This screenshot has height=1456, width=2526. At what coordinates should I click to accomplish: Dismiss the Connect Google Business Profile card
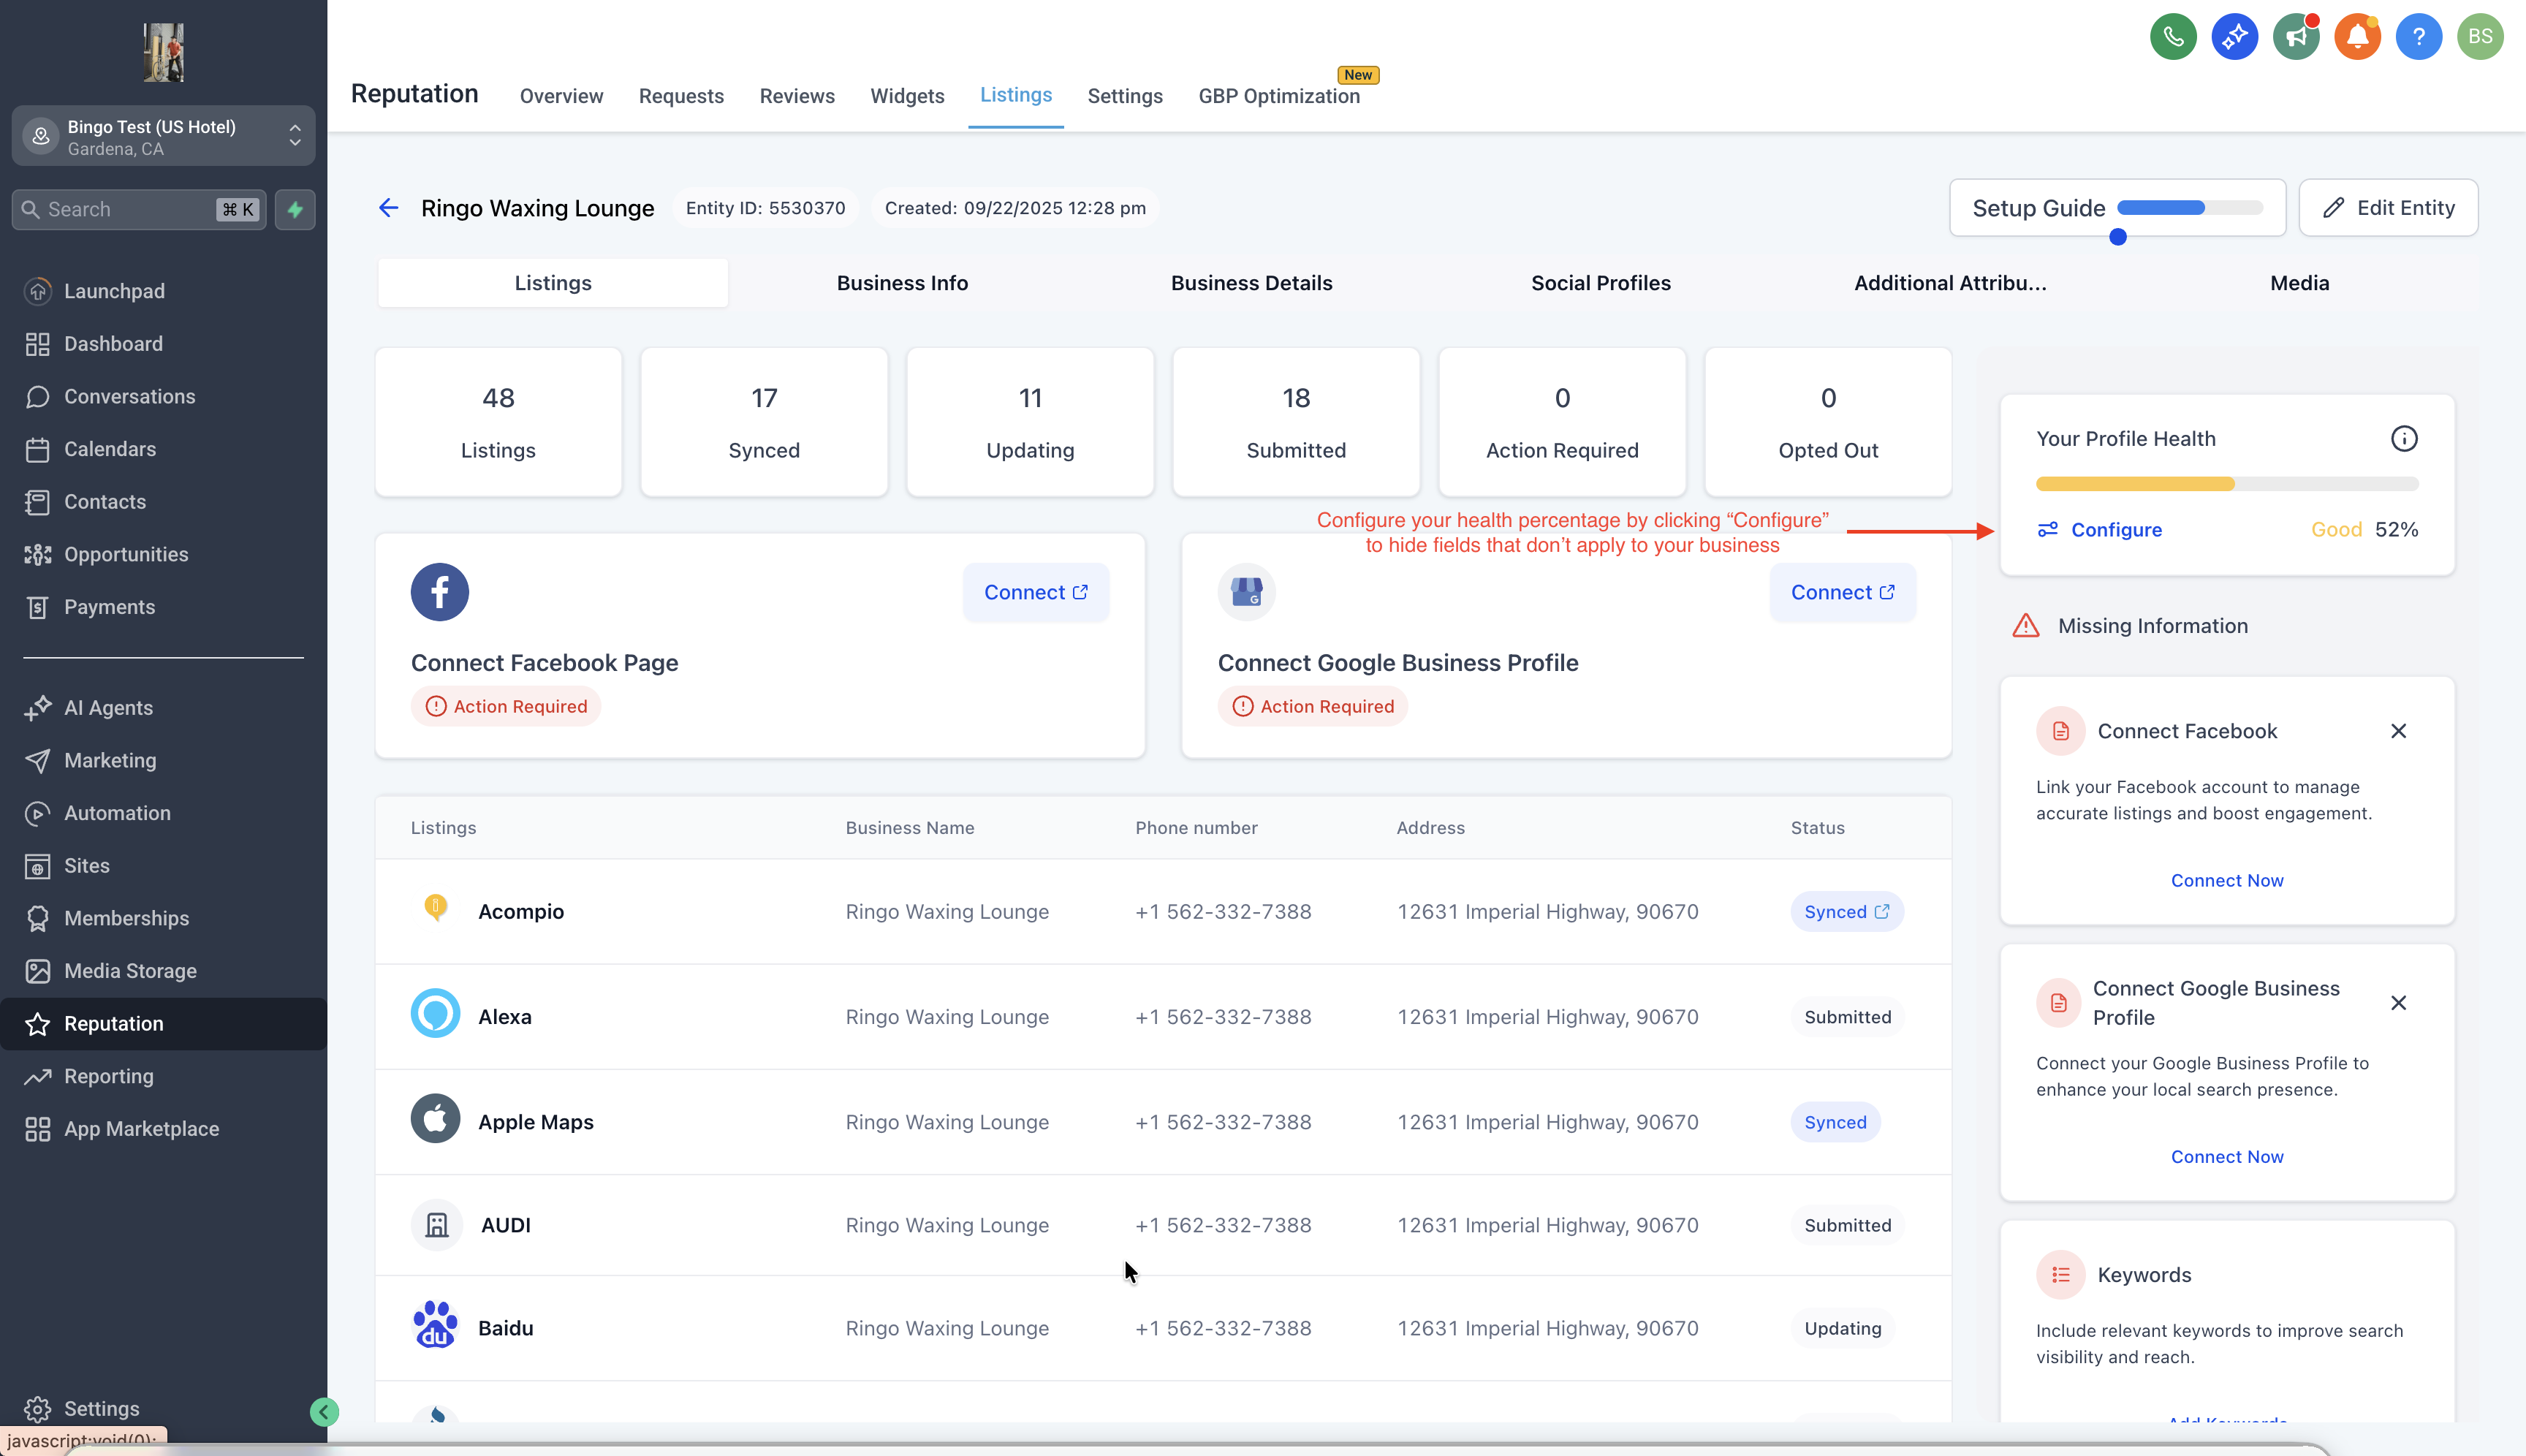point(2397,1003)
